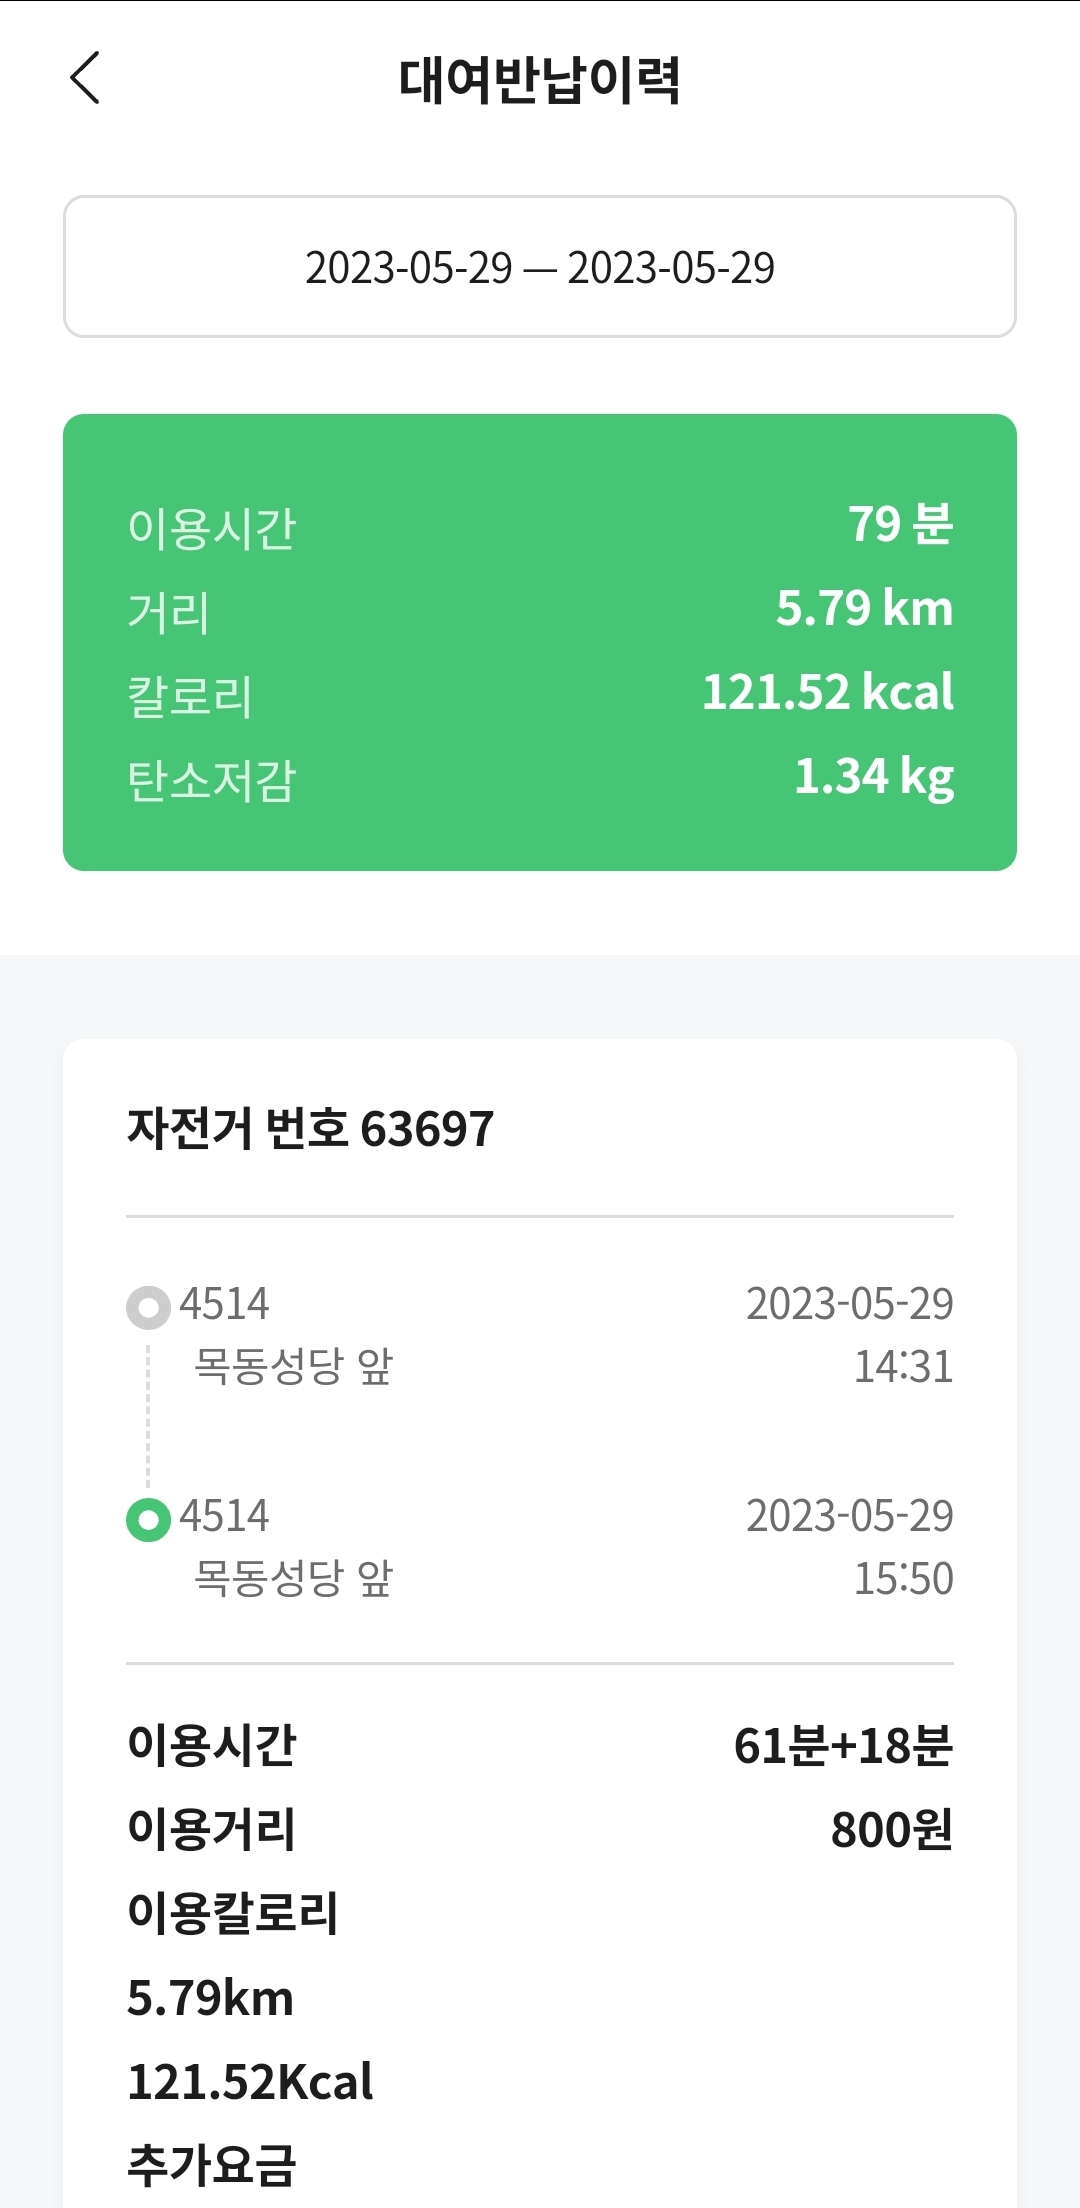Viewport: 1080px width, 2208px height.
Task: Select the 1.34 kg carbon reduction value
Action: [873, 777]
